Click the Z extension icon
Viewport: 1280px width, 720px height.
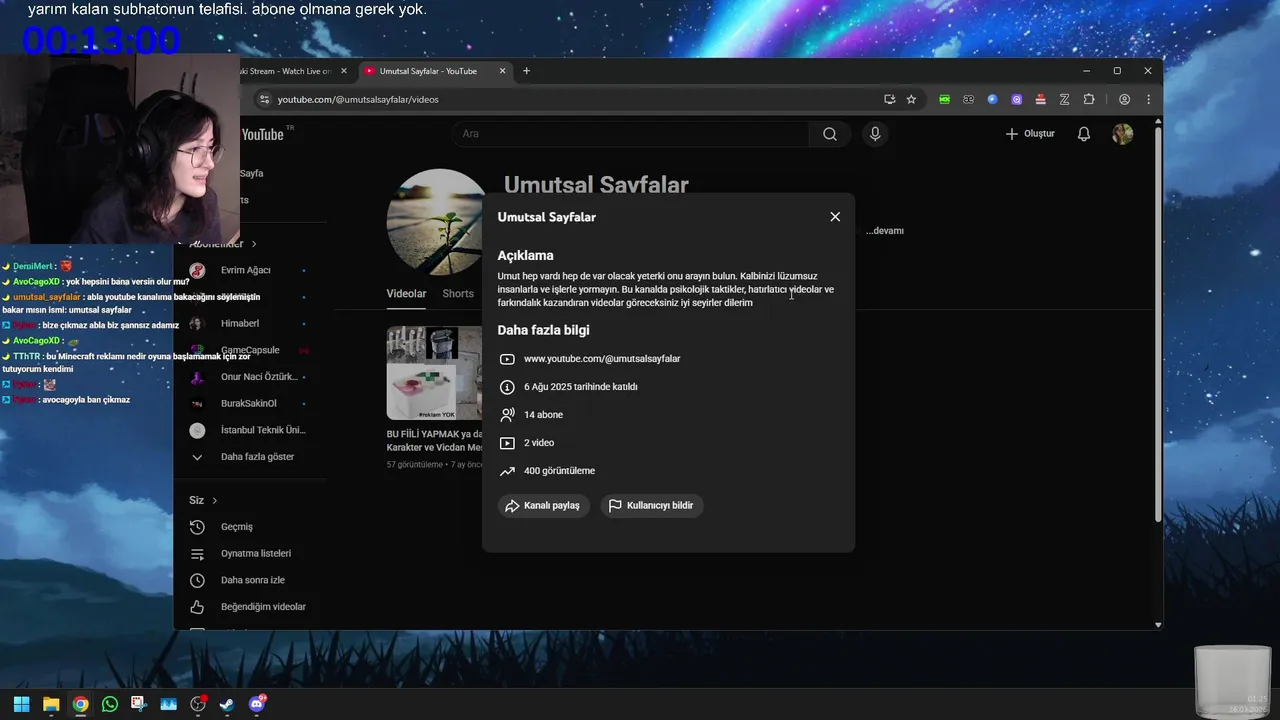coord(1064,100)
